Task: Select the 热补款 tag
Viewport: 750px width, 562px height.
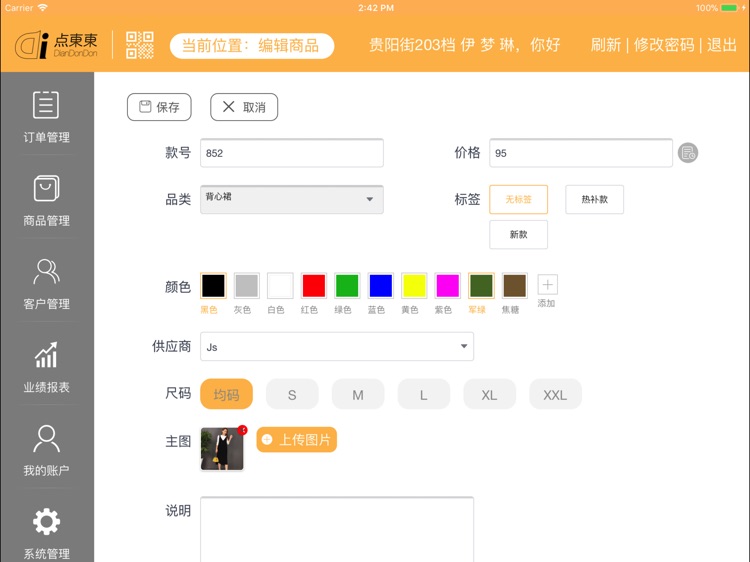Action: pyautogui.click(x=595, y=199)
